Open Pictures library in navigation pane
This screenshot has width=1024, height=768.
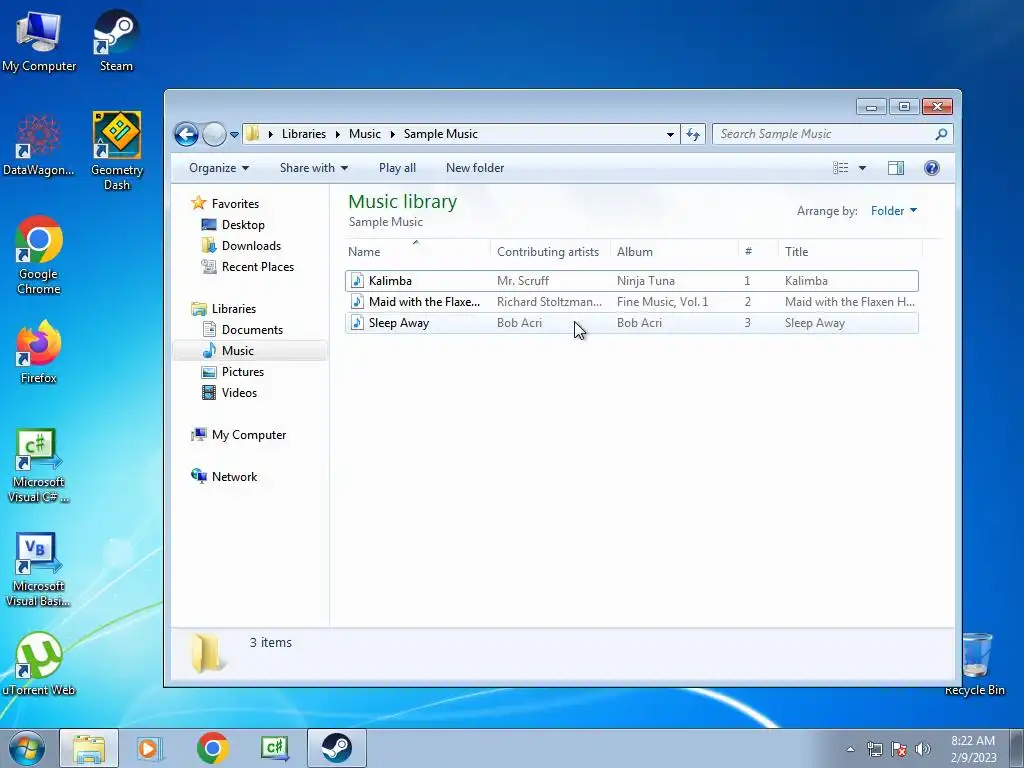[242, 372]
